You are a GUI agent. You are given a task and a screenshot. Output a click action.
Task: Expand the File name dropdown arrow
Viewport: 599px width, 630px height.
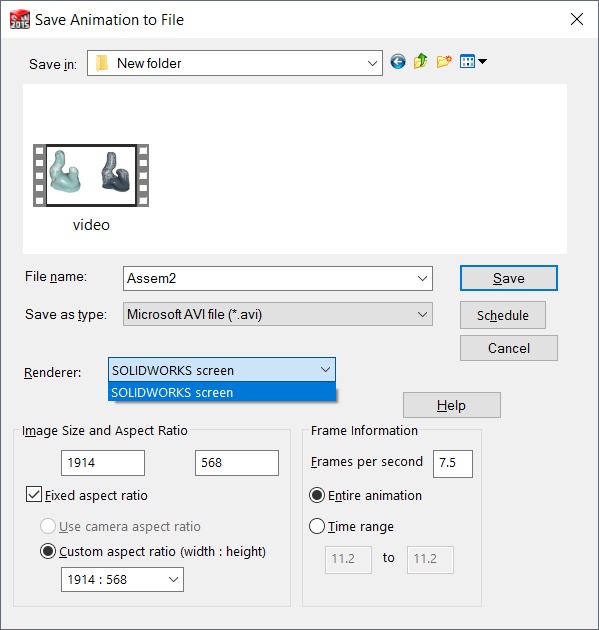click(422, 278)
